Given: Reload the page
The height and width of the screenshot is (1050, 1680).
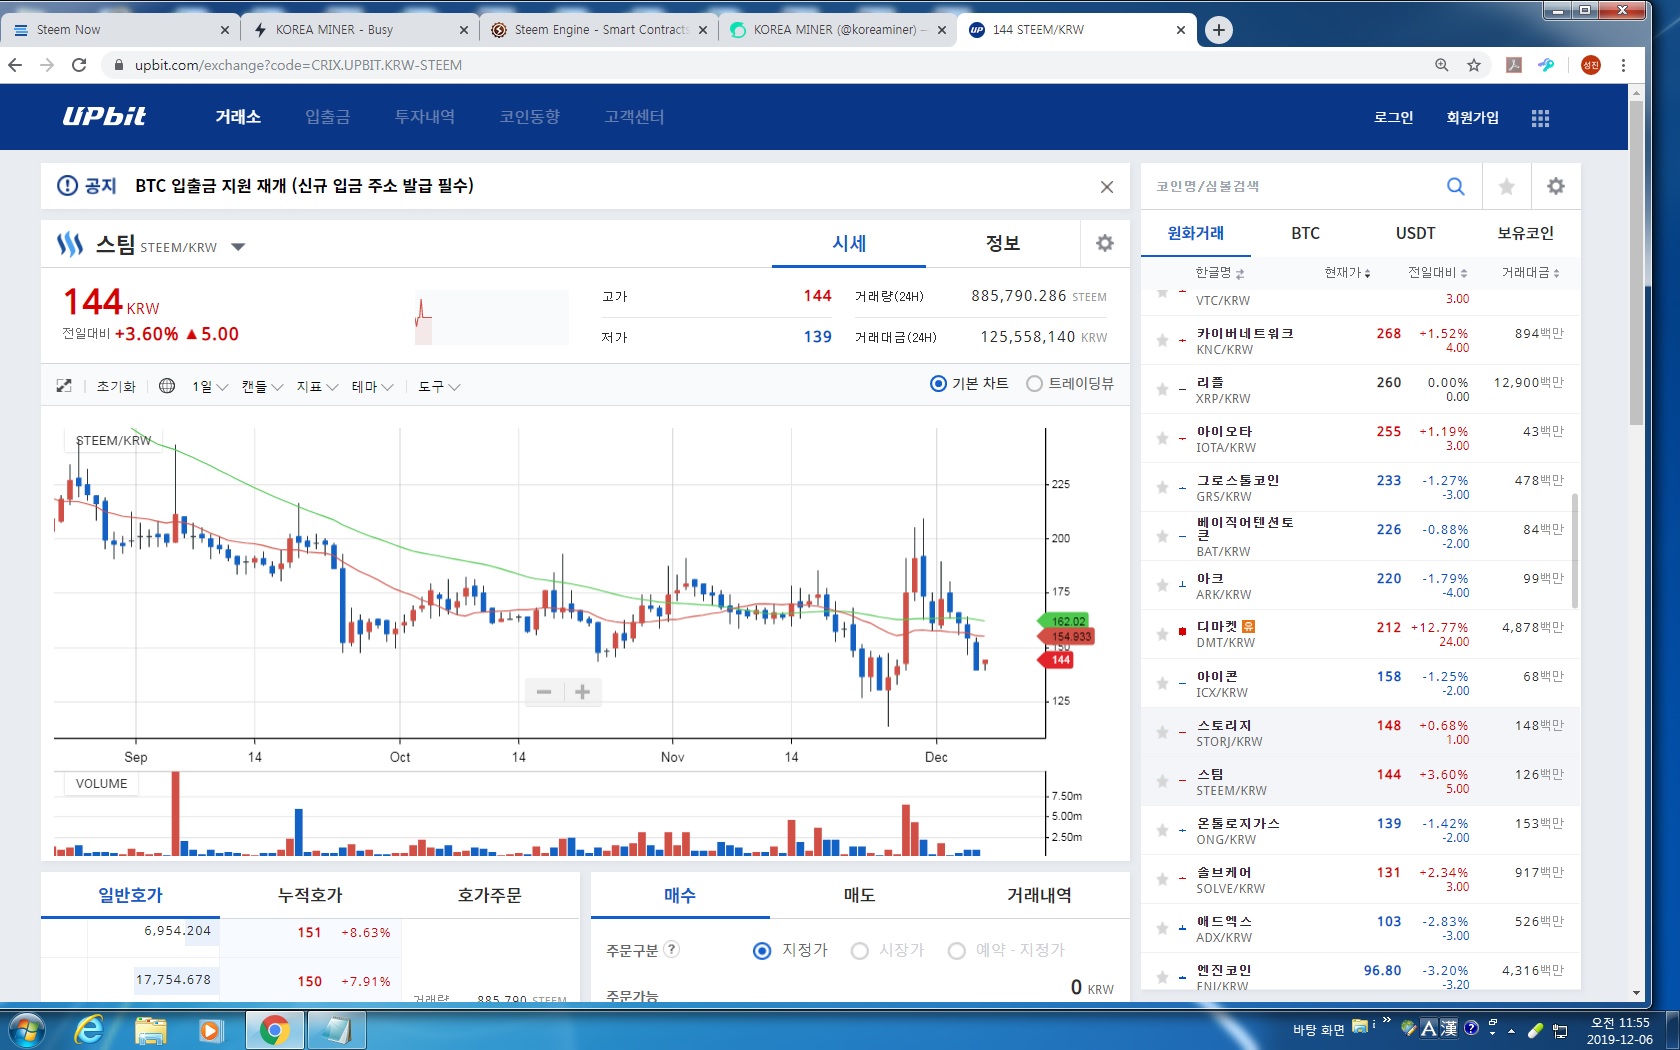Looking at the screenshot, I should pyautogui.click(x=79, y=65).
